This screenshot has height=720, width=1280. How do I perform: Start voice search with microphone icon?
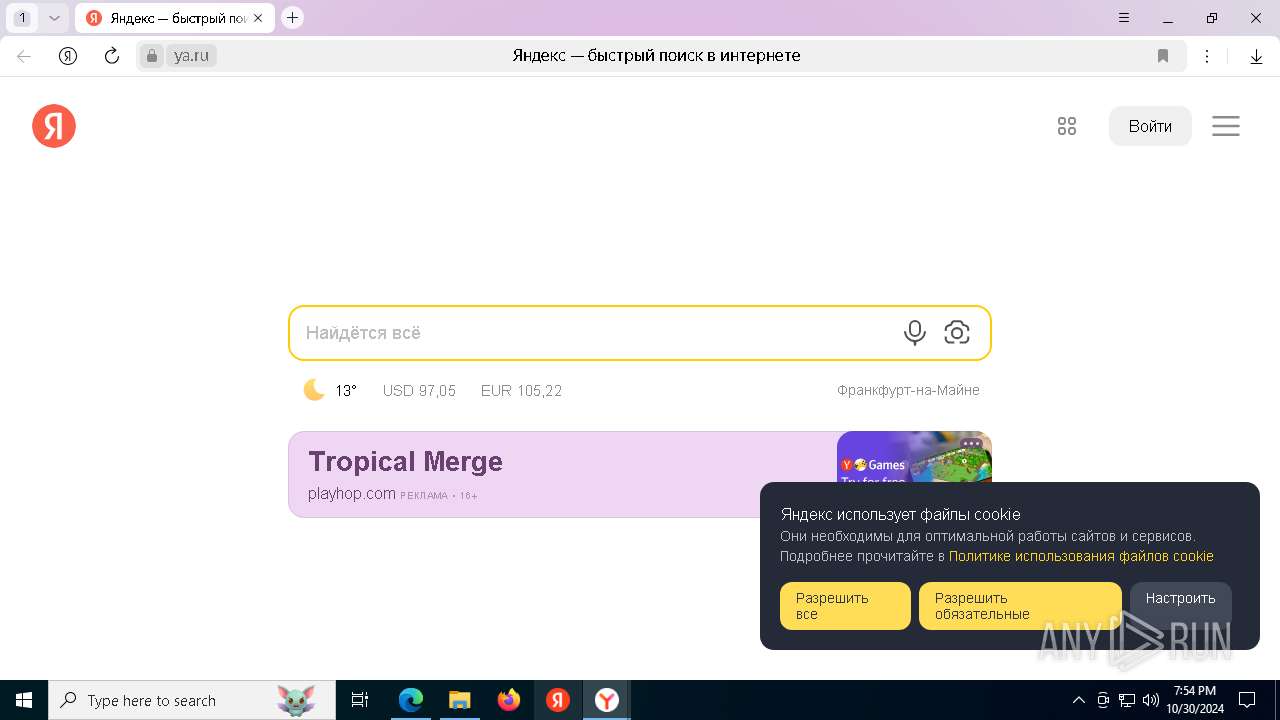pos(915,333)
